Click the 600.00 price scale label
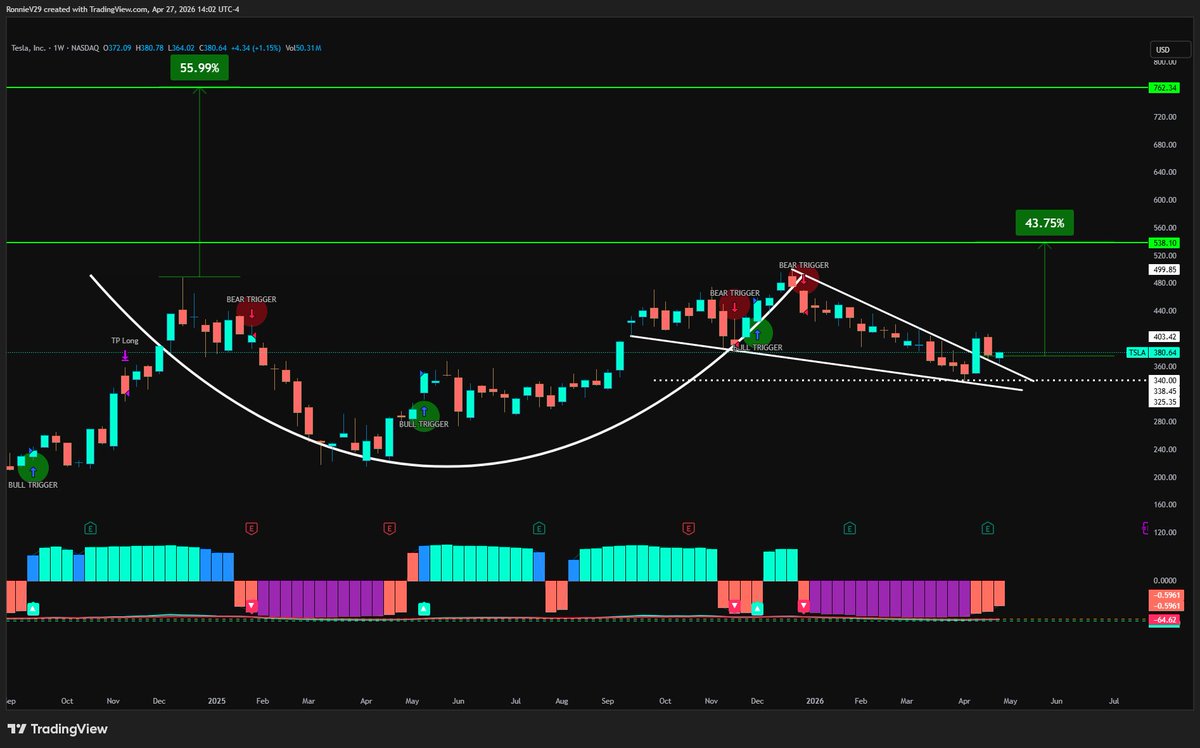 click(1164, 200)
